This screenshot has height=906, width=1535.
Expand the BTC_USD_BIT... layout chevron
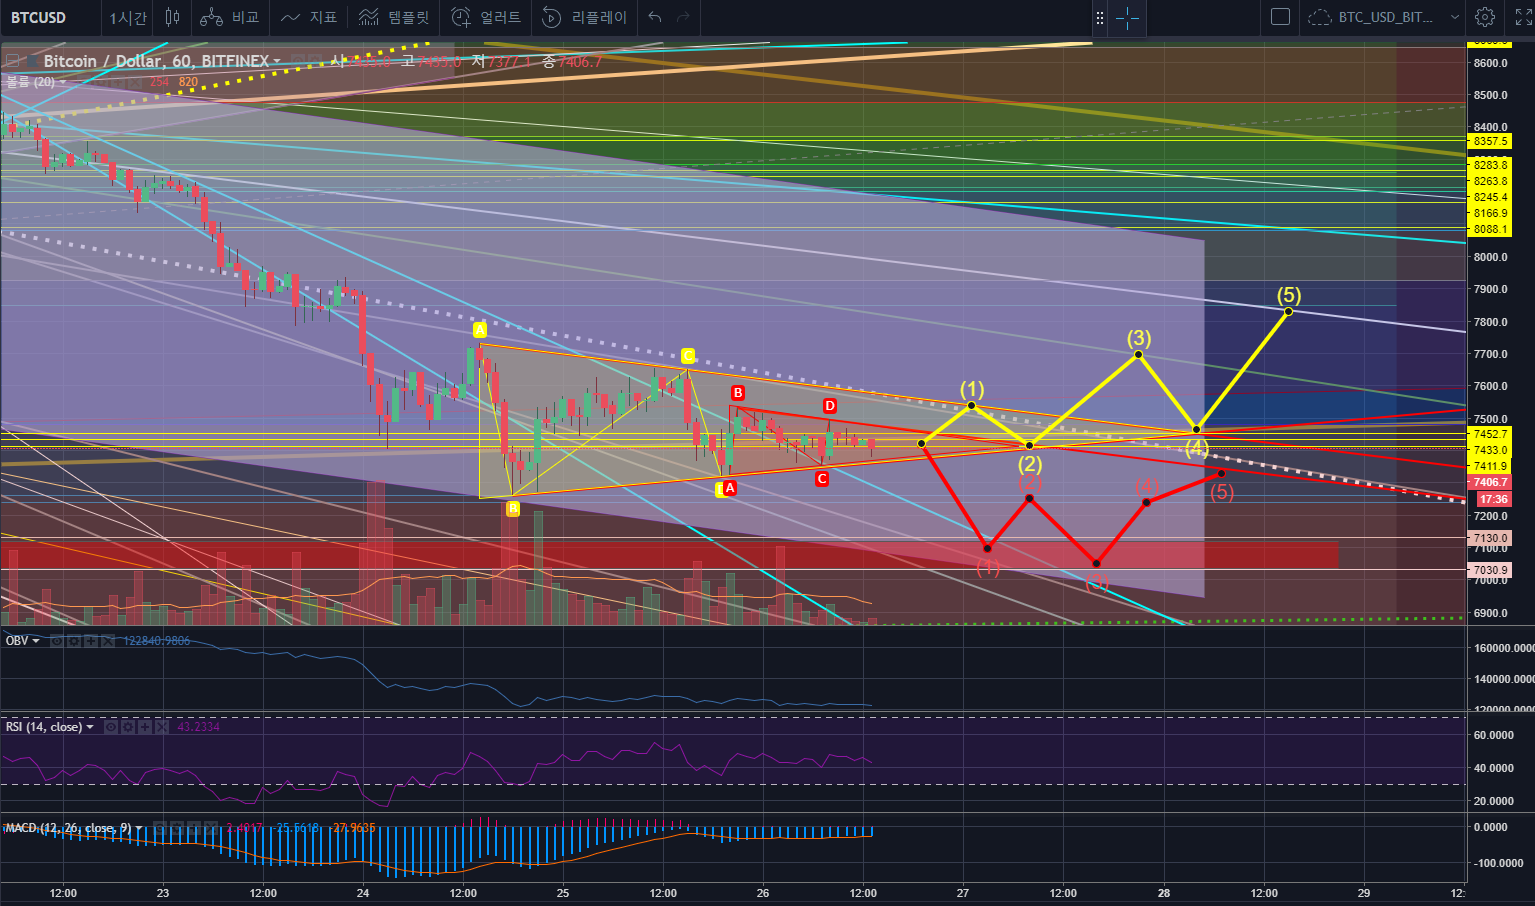[x=1455, y=17]
